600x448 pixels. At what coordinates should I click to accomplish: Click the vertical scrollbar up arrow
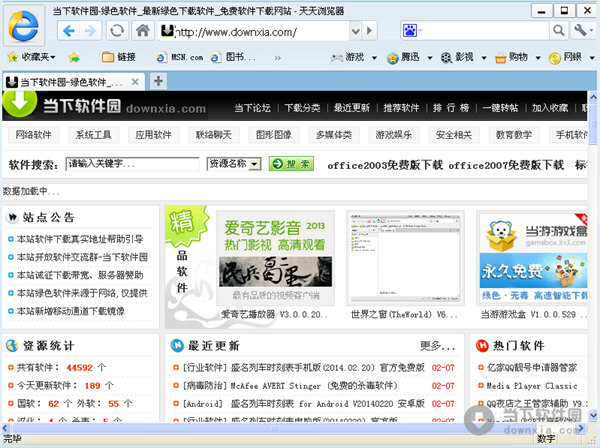pos(593,96)
